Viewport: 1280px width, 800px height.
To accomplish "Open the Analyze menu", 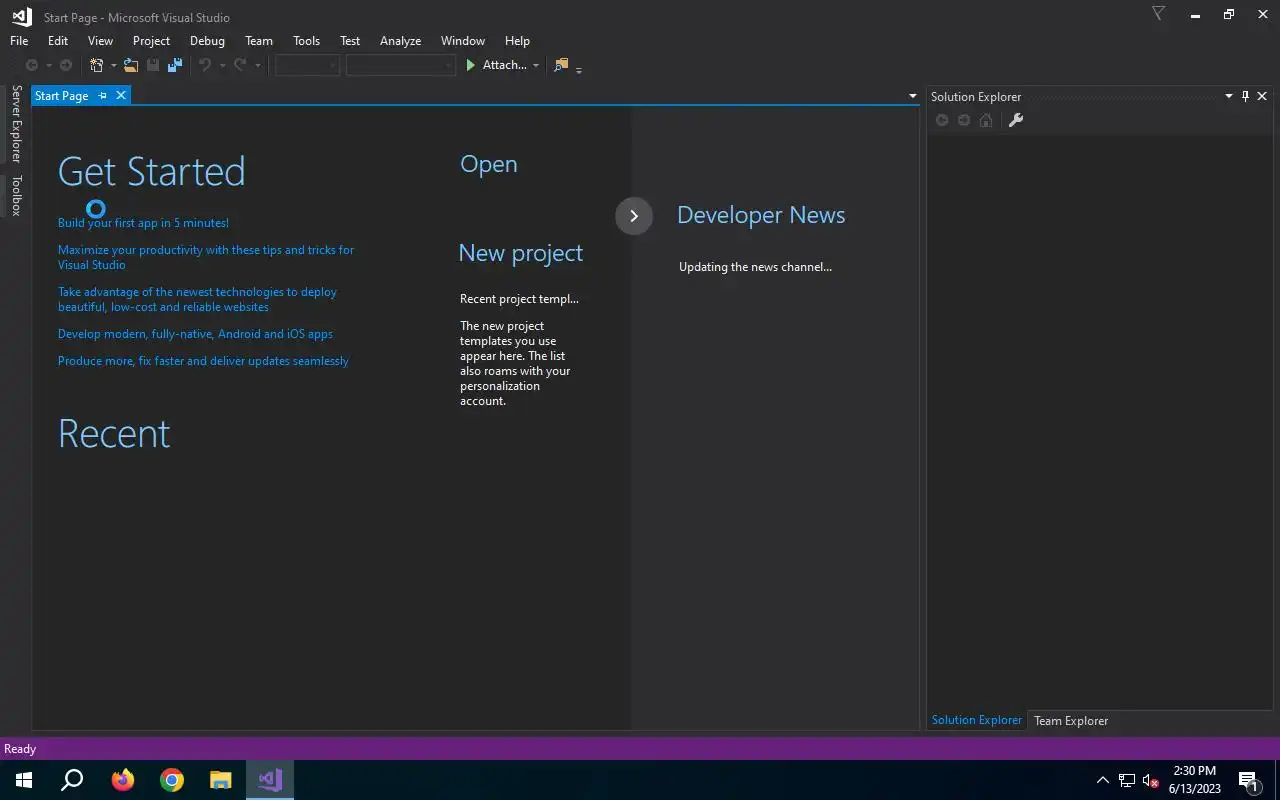I will (x=400, y=41).
